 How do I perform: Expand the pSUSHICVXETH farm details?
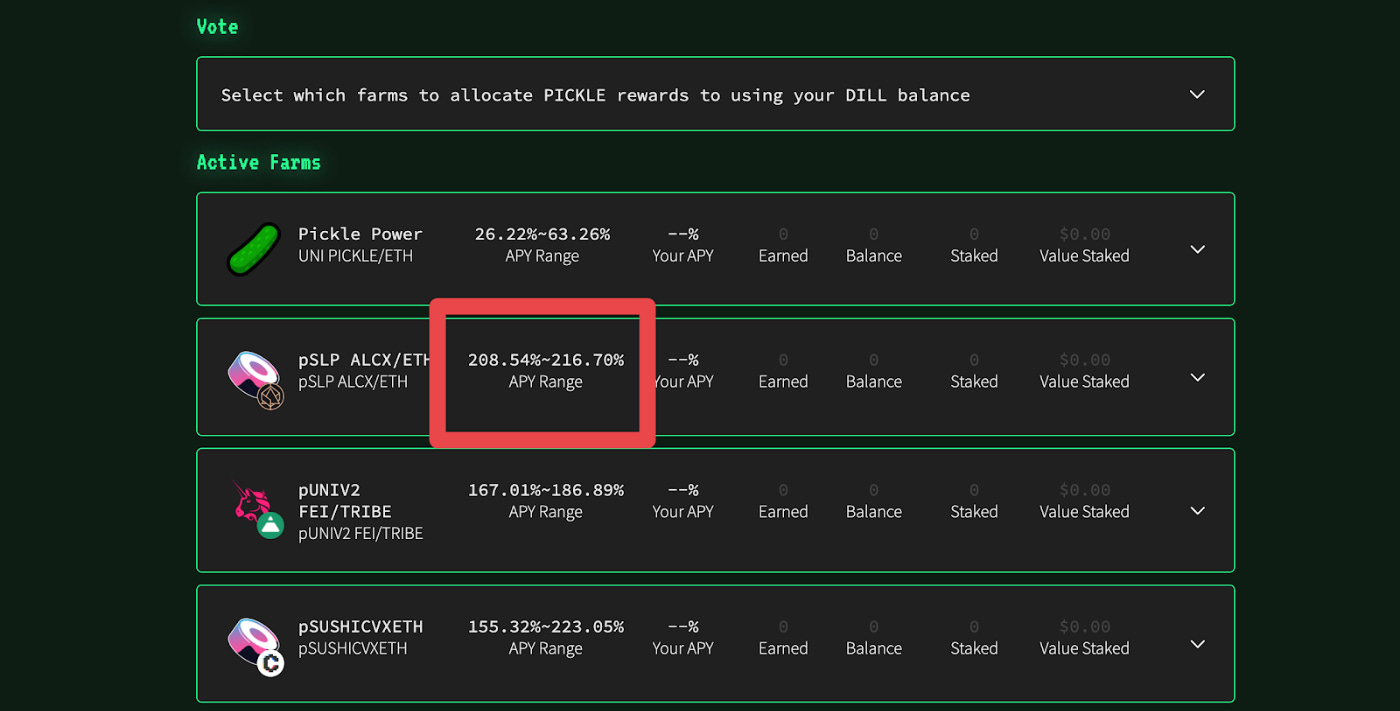[x=1196, y=644]
